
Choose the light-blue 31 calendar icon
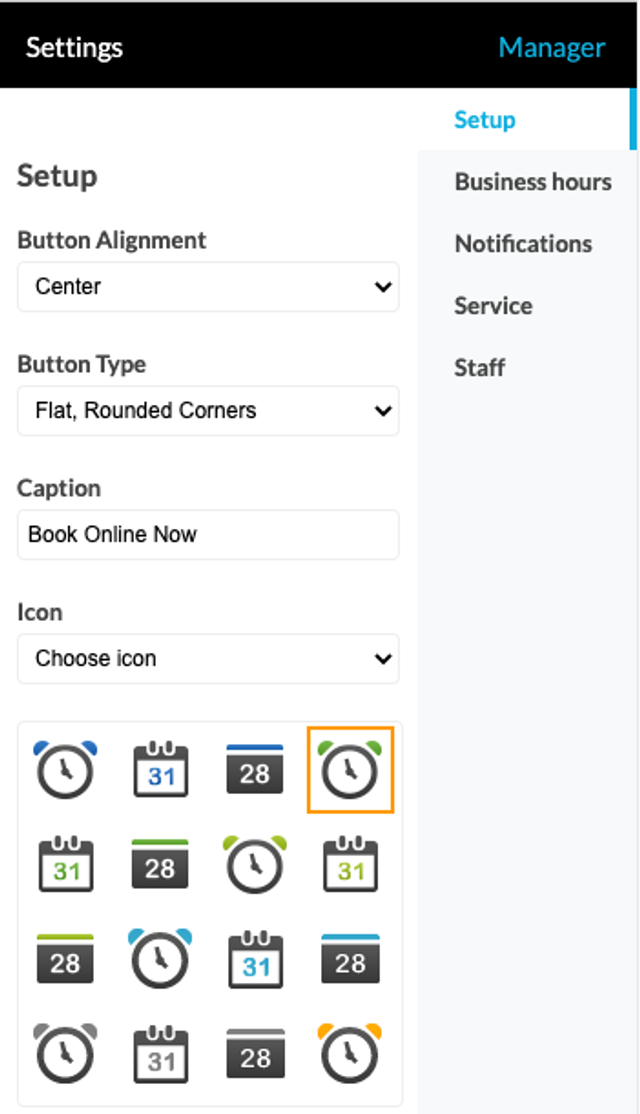256,960
